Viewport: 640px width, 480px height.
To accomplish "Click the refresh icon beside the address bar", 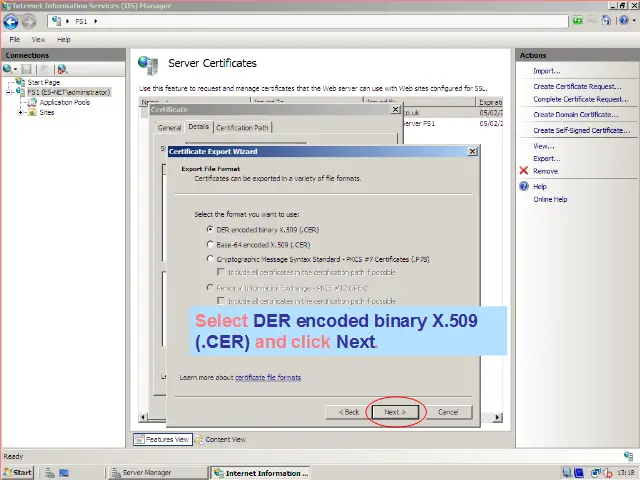I will 577,20.
